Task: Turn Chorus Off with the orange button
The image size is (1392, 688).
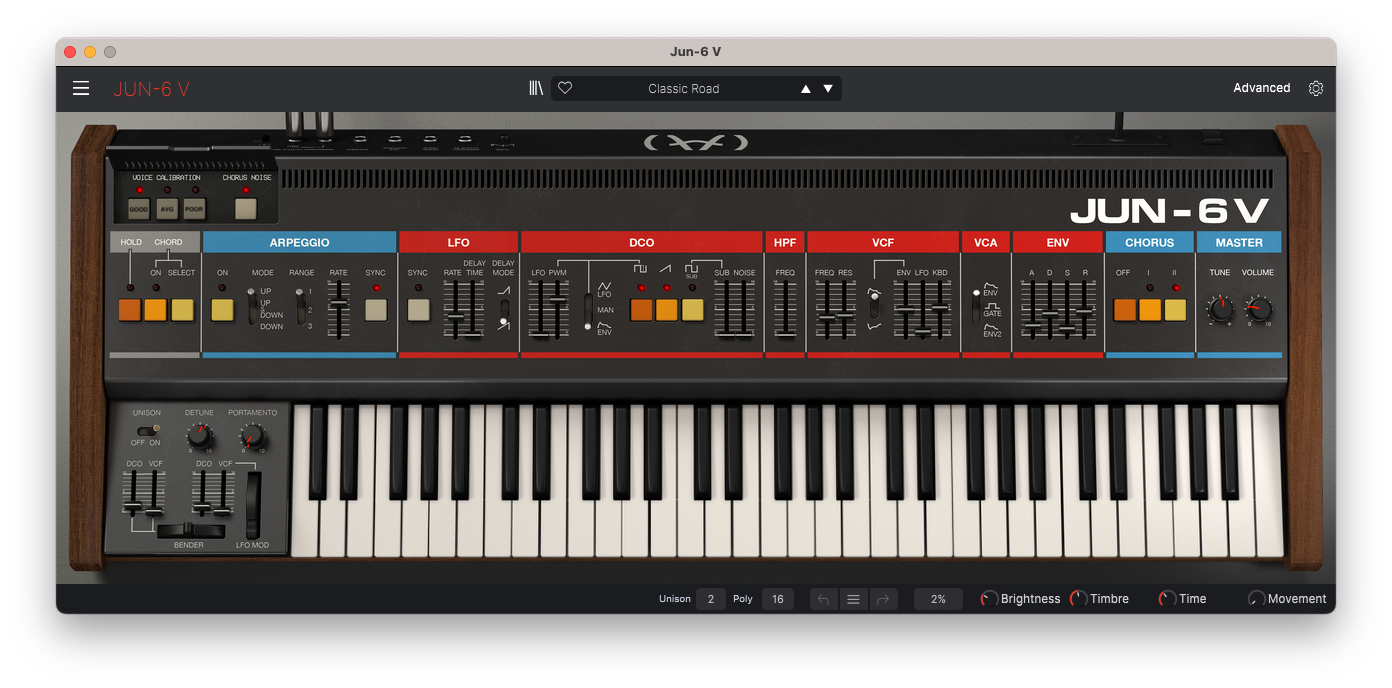Action: click(1125, 310)
